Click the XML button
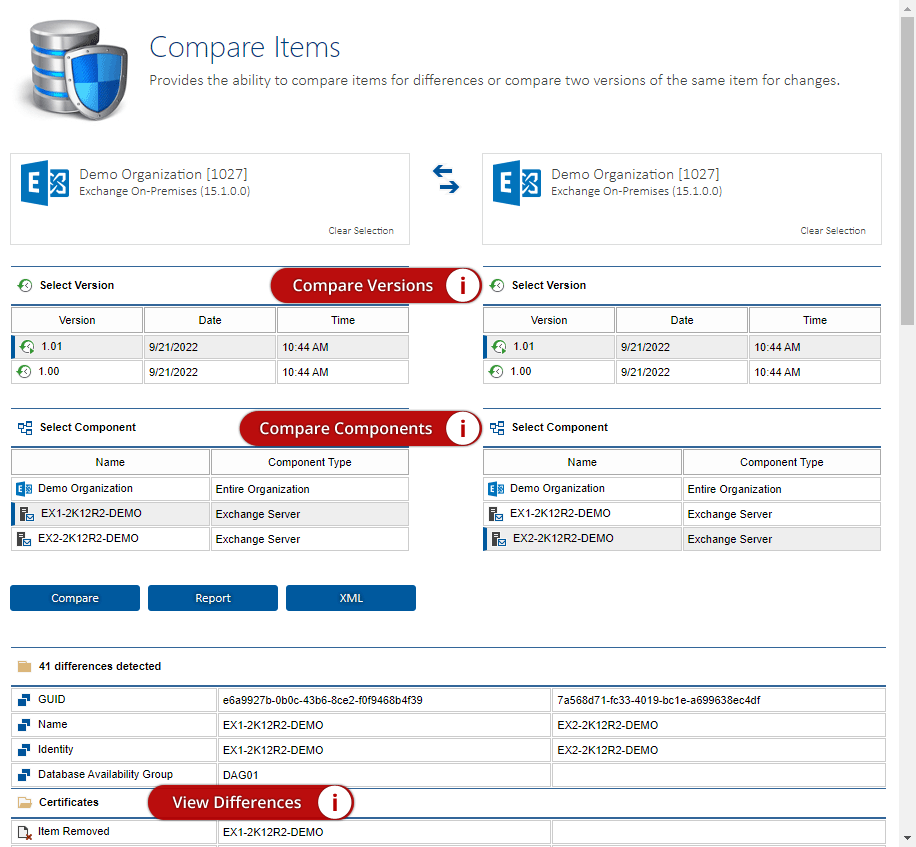916x847 pixels. [351, 598]
